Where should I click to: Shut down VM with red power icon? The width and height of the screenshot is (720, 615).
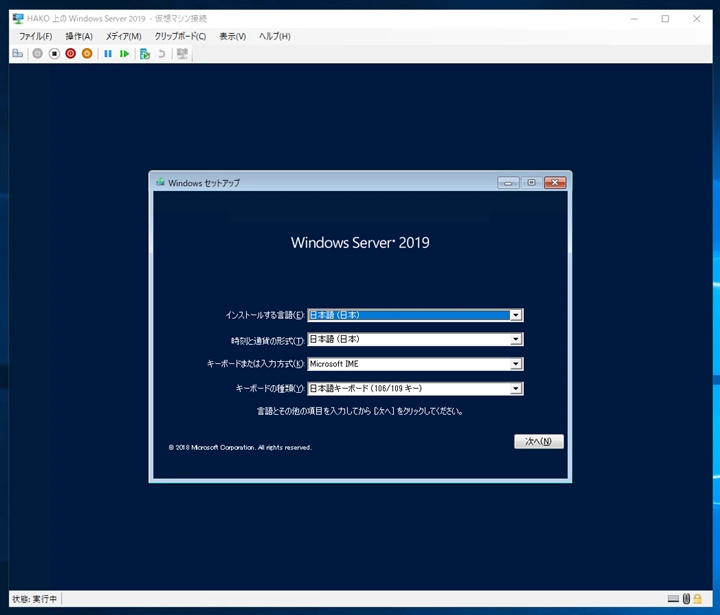(70, 54)
